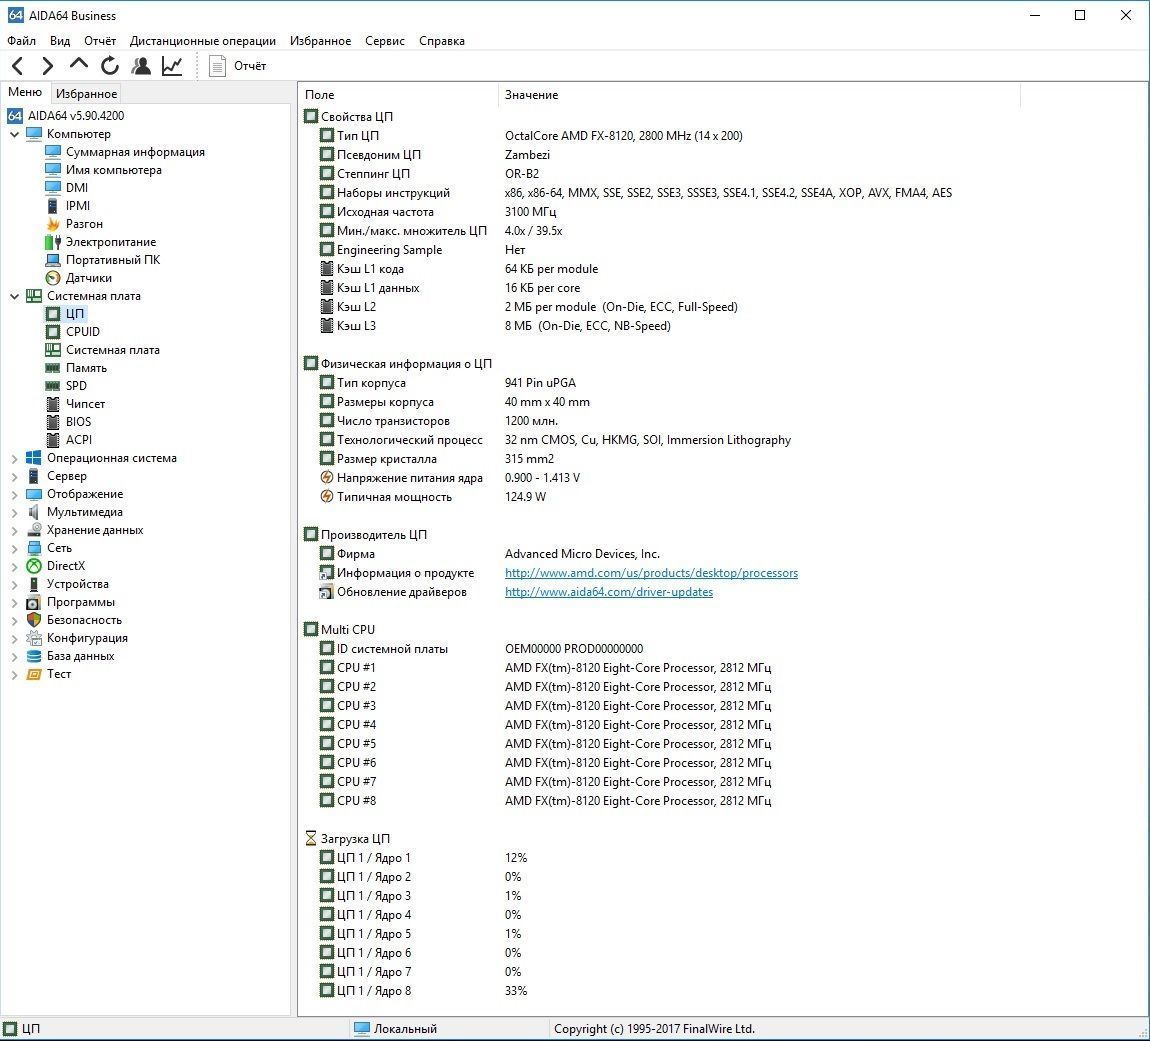Open the graph chart toolbar icon
The height and width of the screenshot is (1041, 1150).
(x=172, y=66)
